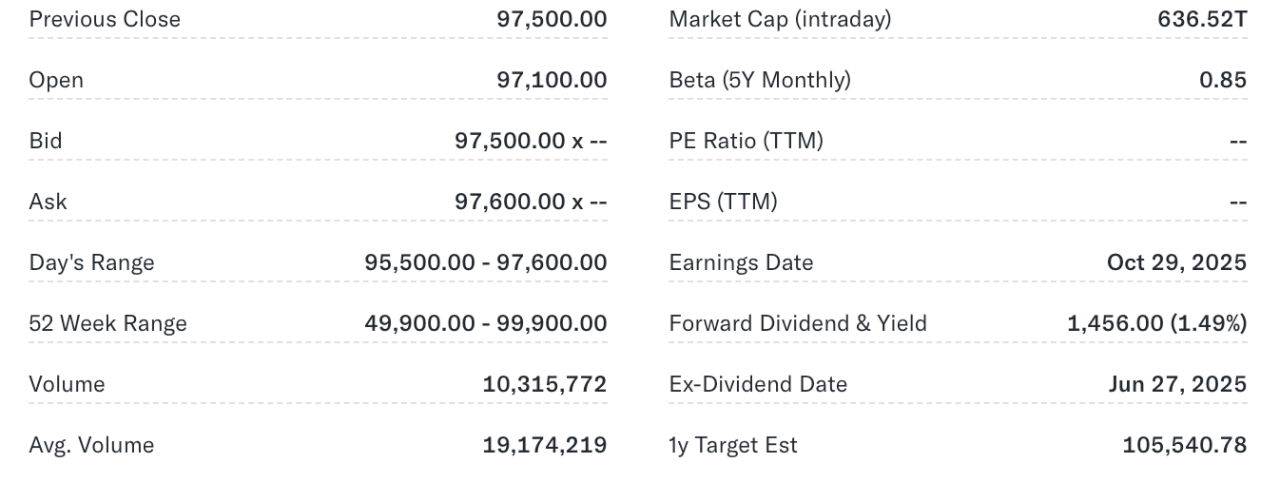
Task: Click the Day's Range label
Action: 91,263
